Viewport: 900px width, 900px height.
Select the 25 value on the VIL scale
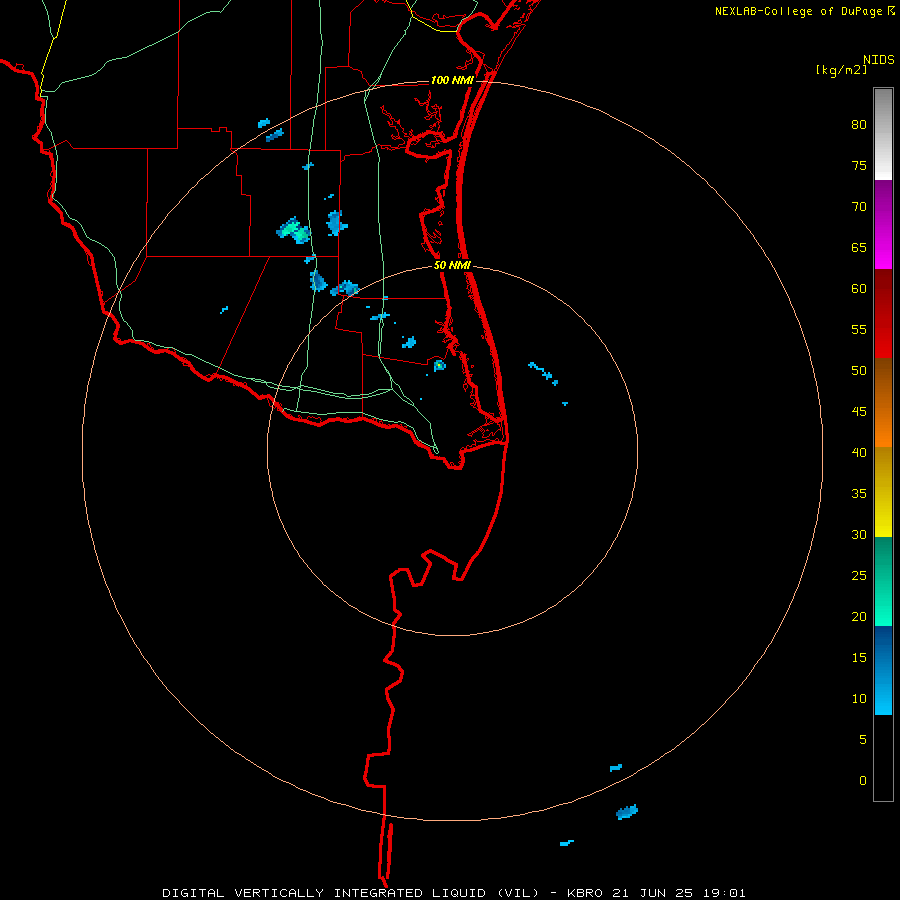click(859, 576)
